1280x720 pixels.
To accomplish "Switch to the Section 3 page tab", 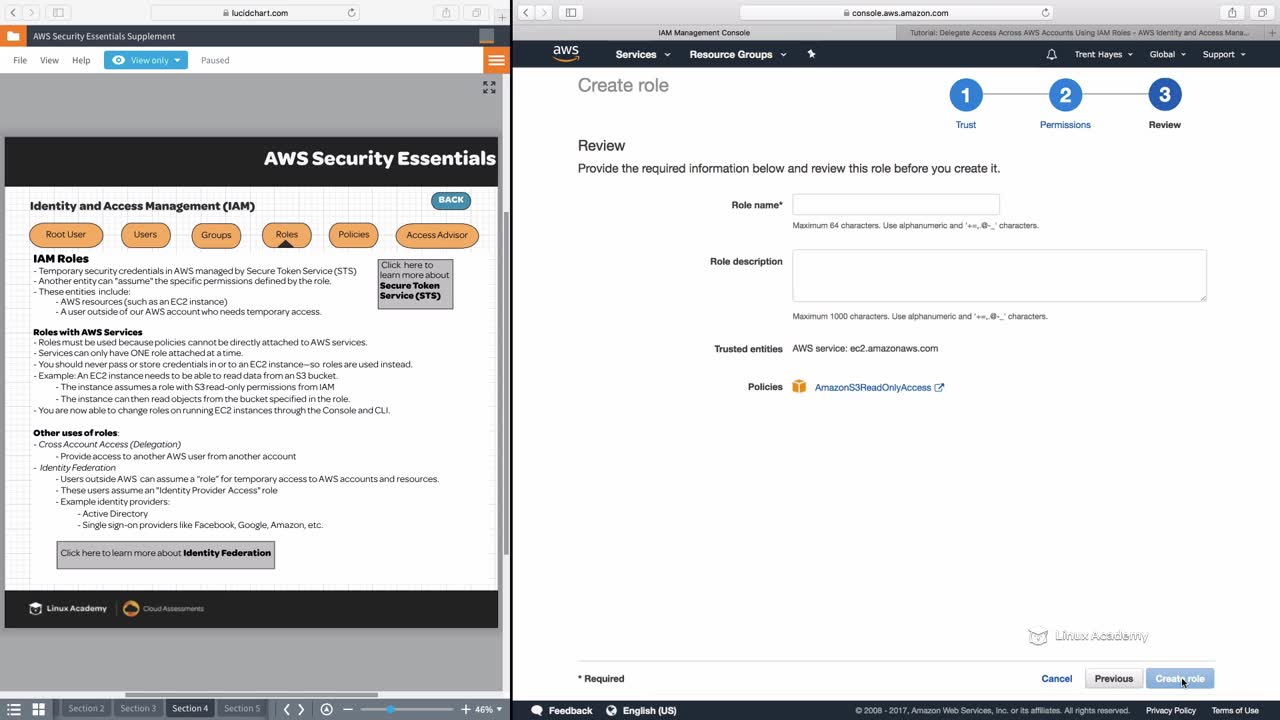I will coord(138,709).
